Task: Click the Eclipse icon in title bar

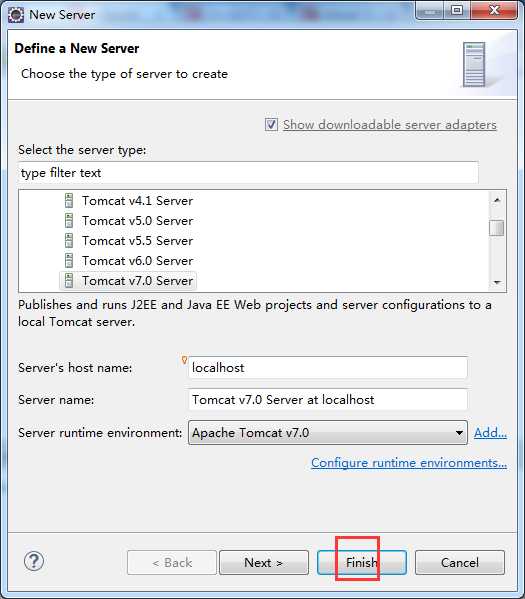Action: (x=16, y=15)
